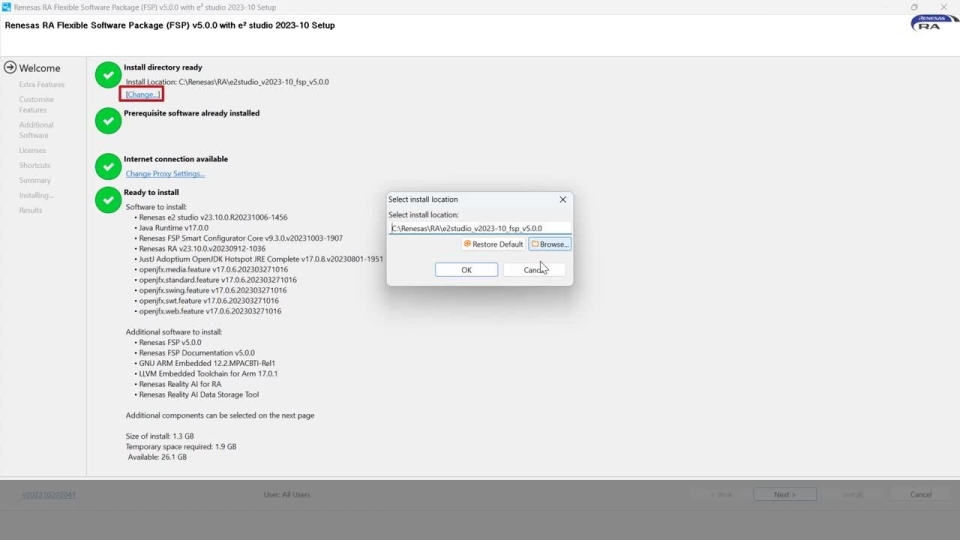Click 'openjfx.standard.feature' list entry
The width and height of the screenshot is (960, 540).
[217, 280]
